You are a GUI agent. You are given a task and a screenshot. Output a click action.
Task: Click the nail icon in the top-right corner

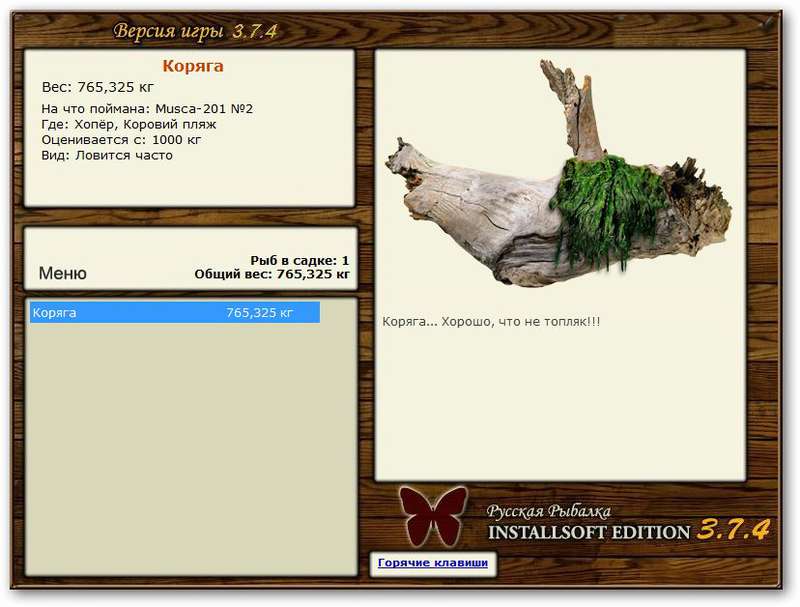pyautogui.click(x=767, y=24)
